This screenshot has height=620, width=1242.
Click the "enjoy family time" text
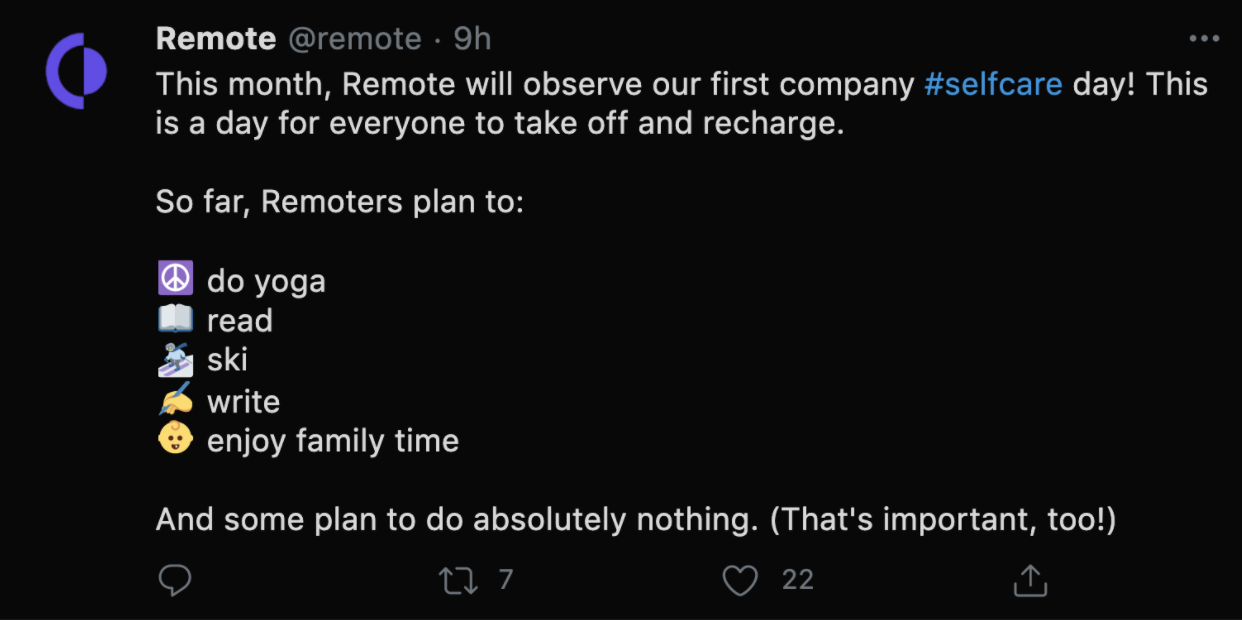(x=332, y=441)
